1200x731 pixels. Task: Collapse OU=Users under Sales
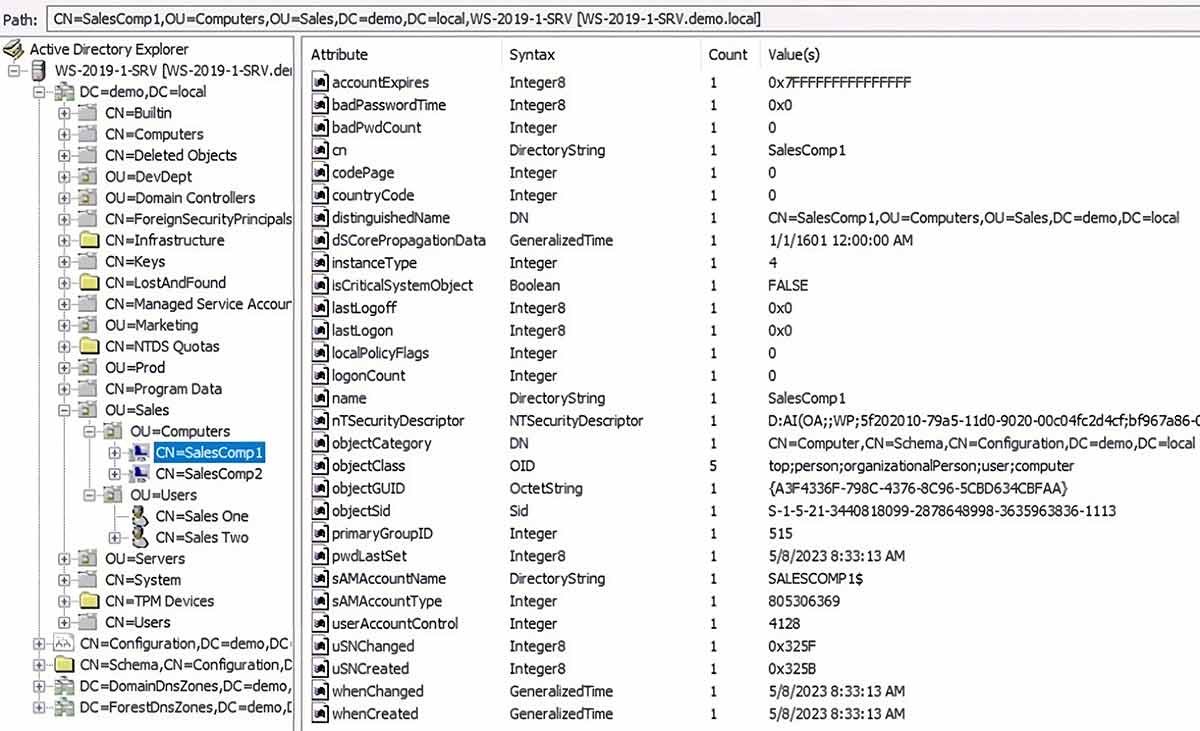pos(90,495)
